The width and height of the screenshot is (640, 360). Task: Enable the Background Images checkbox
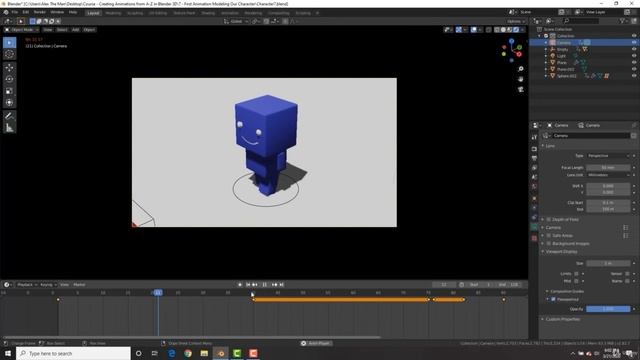click(549, 244)
